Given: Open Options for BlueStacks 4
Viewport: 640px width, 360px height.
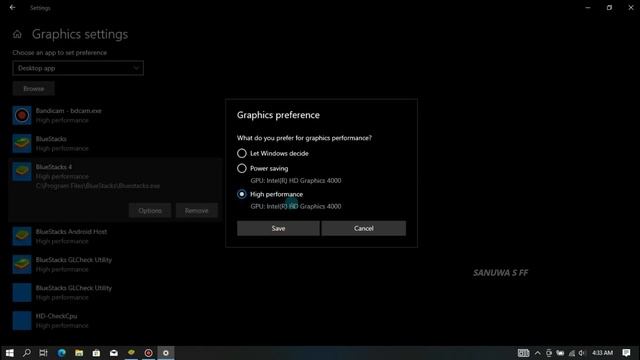Looking at the screenshot, I should pyautogui.click(x=150, y=211).
